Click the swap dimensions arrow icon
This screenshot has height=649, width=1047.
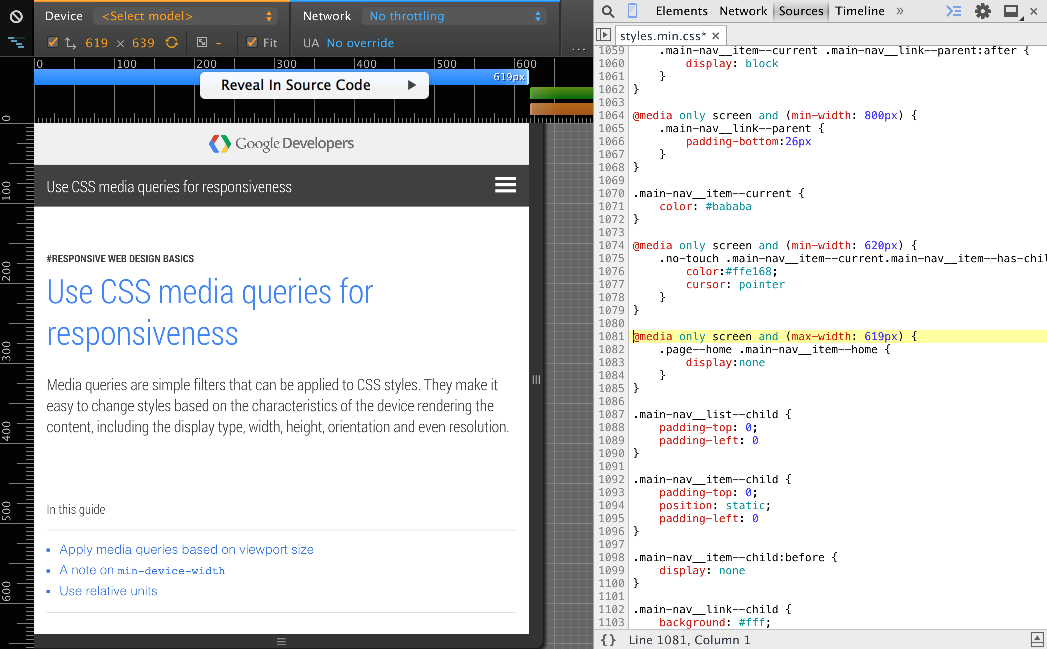[70, 42]
